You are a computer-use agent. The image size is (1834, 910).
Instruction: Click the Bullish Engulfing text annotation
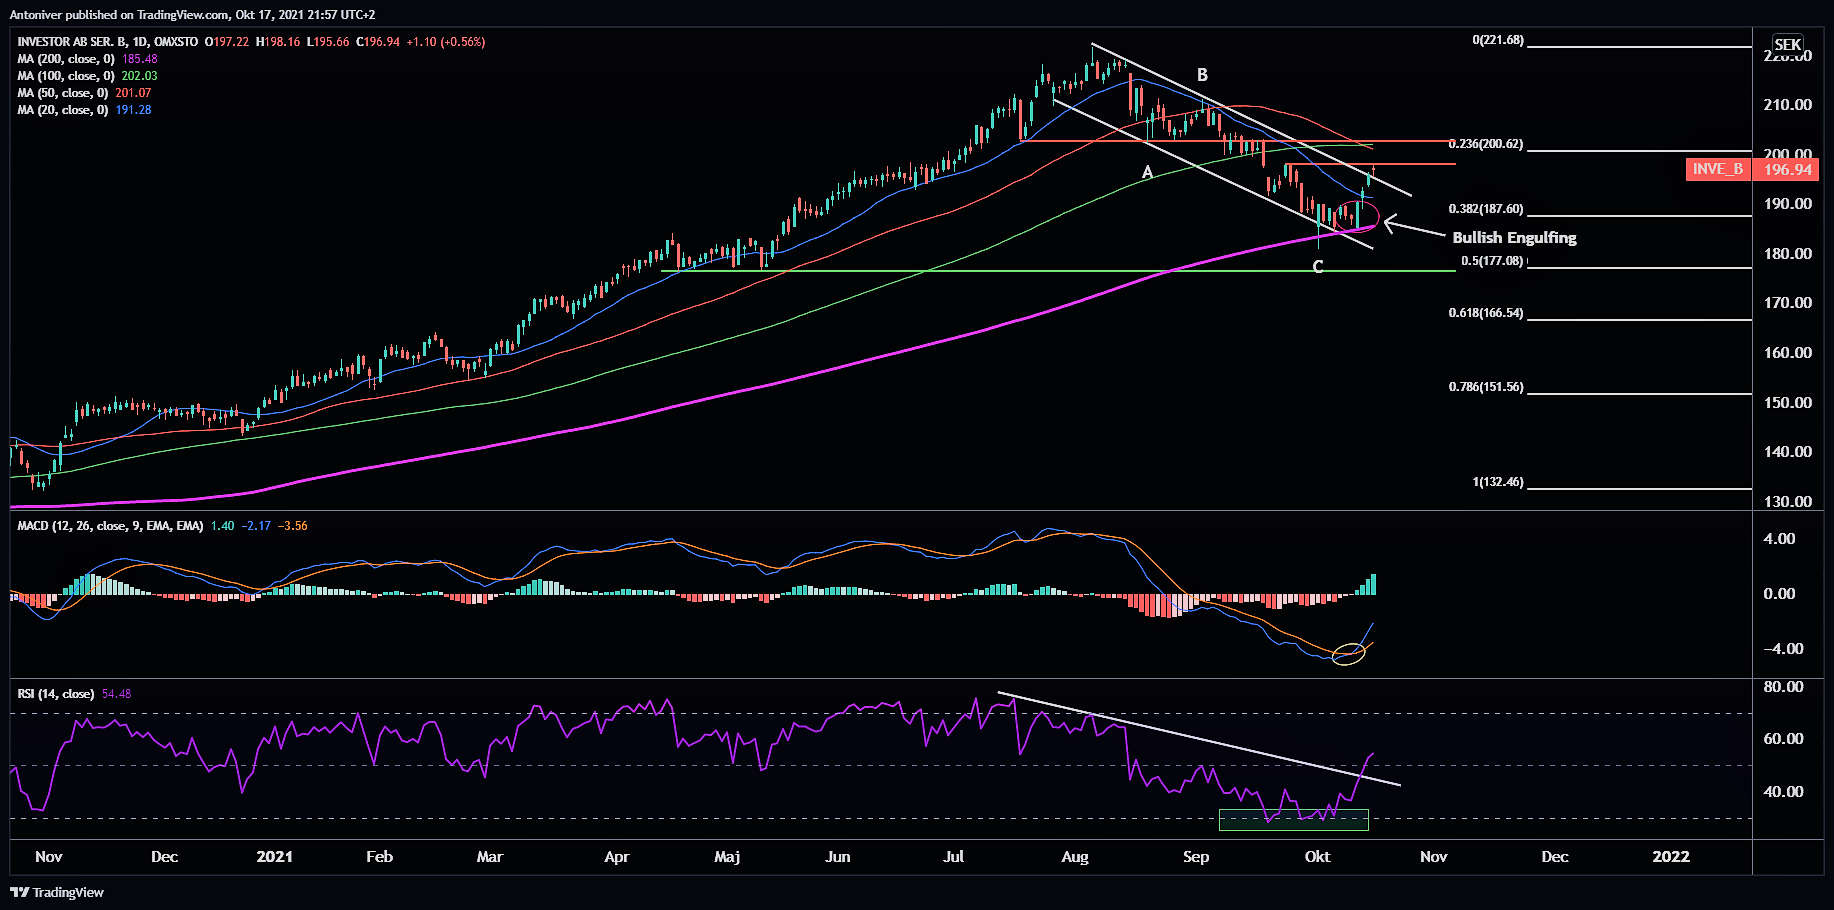(1514, 238)
